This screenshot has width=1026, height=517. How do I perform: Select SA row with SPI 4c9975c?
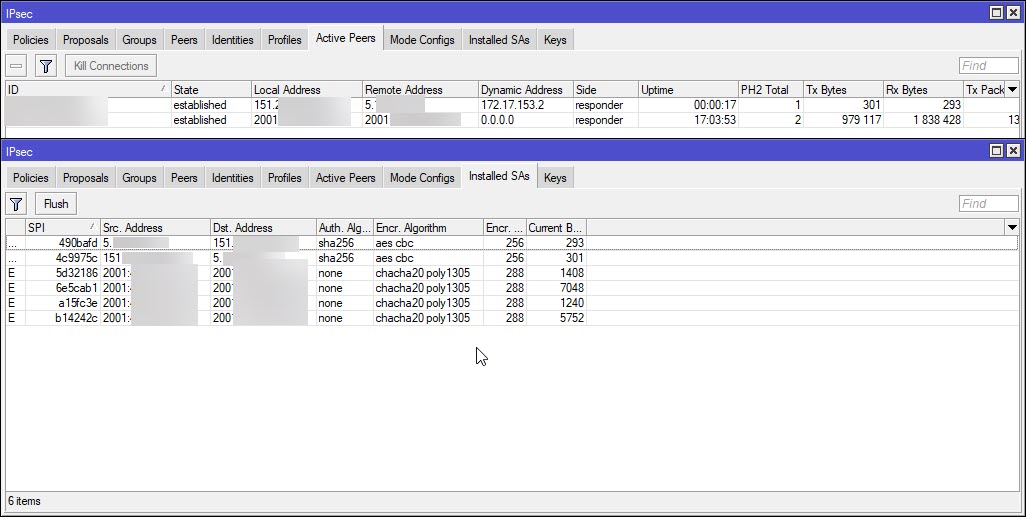[x=512, y=258]
